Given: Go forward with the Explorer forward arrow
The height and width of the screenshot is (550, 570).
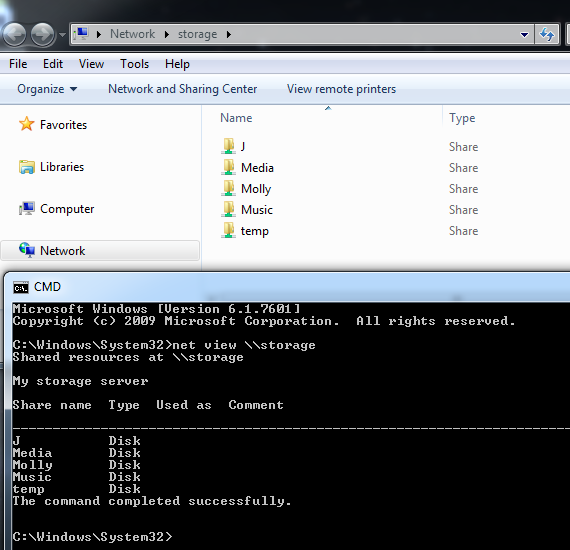Looking at the screenshot, I should [43, 35].
